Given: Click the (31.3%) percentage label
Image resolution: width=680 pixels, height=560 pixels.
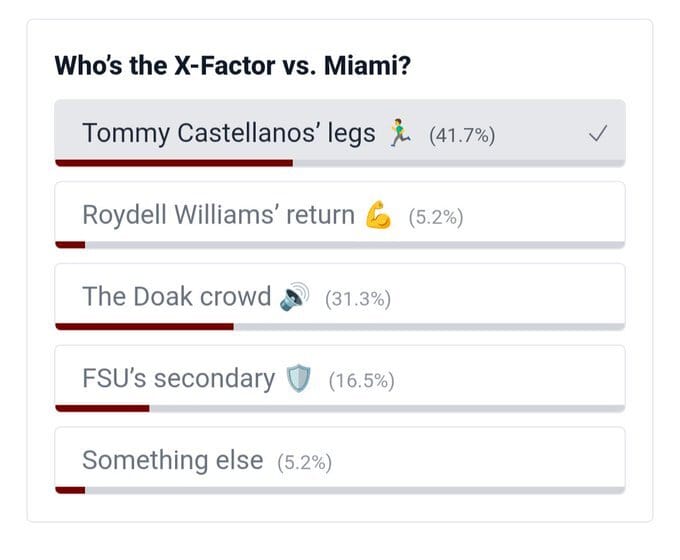Looking at the screenshot, I should pyautogui.click(x=357, y=299).
